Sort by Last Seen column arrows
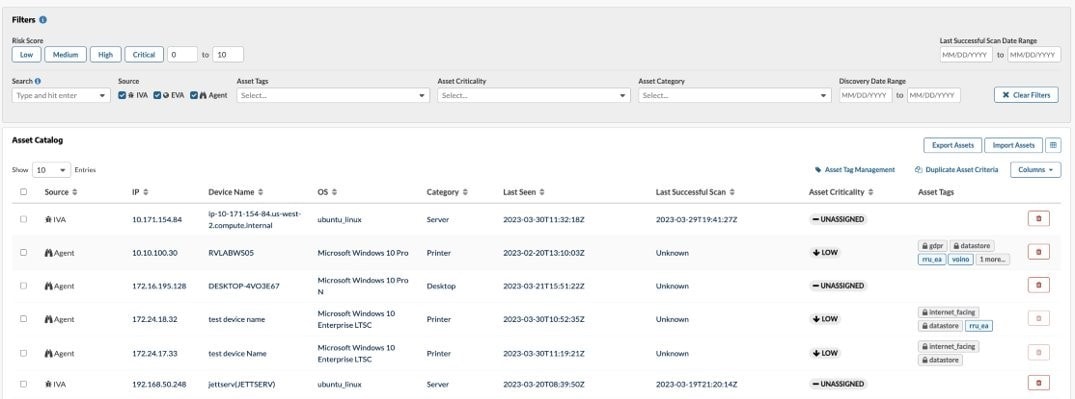The image size is (1075, 399). tap(542, 192)
